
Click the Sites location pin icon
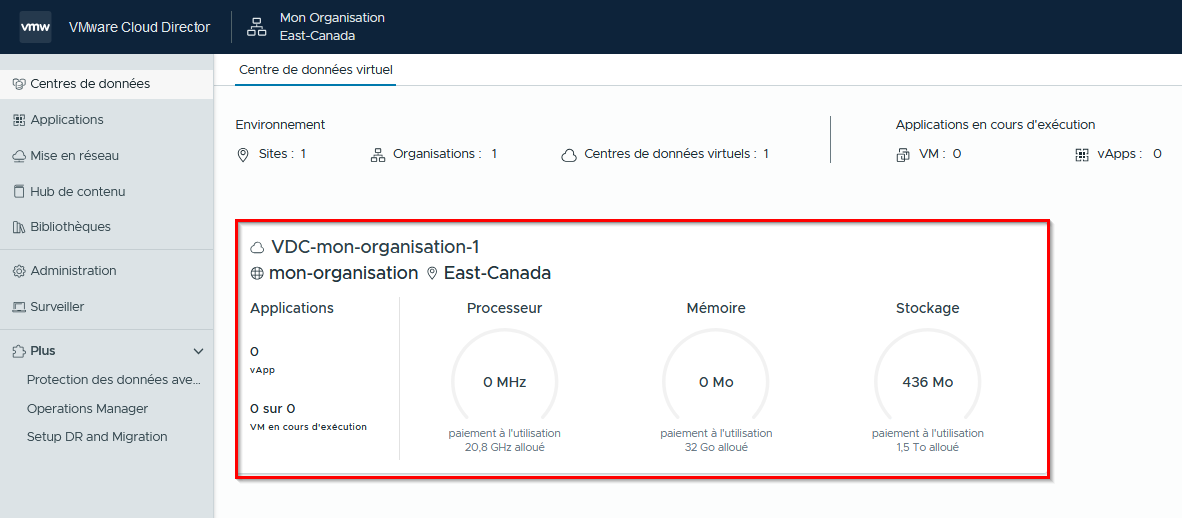point(243,155)
